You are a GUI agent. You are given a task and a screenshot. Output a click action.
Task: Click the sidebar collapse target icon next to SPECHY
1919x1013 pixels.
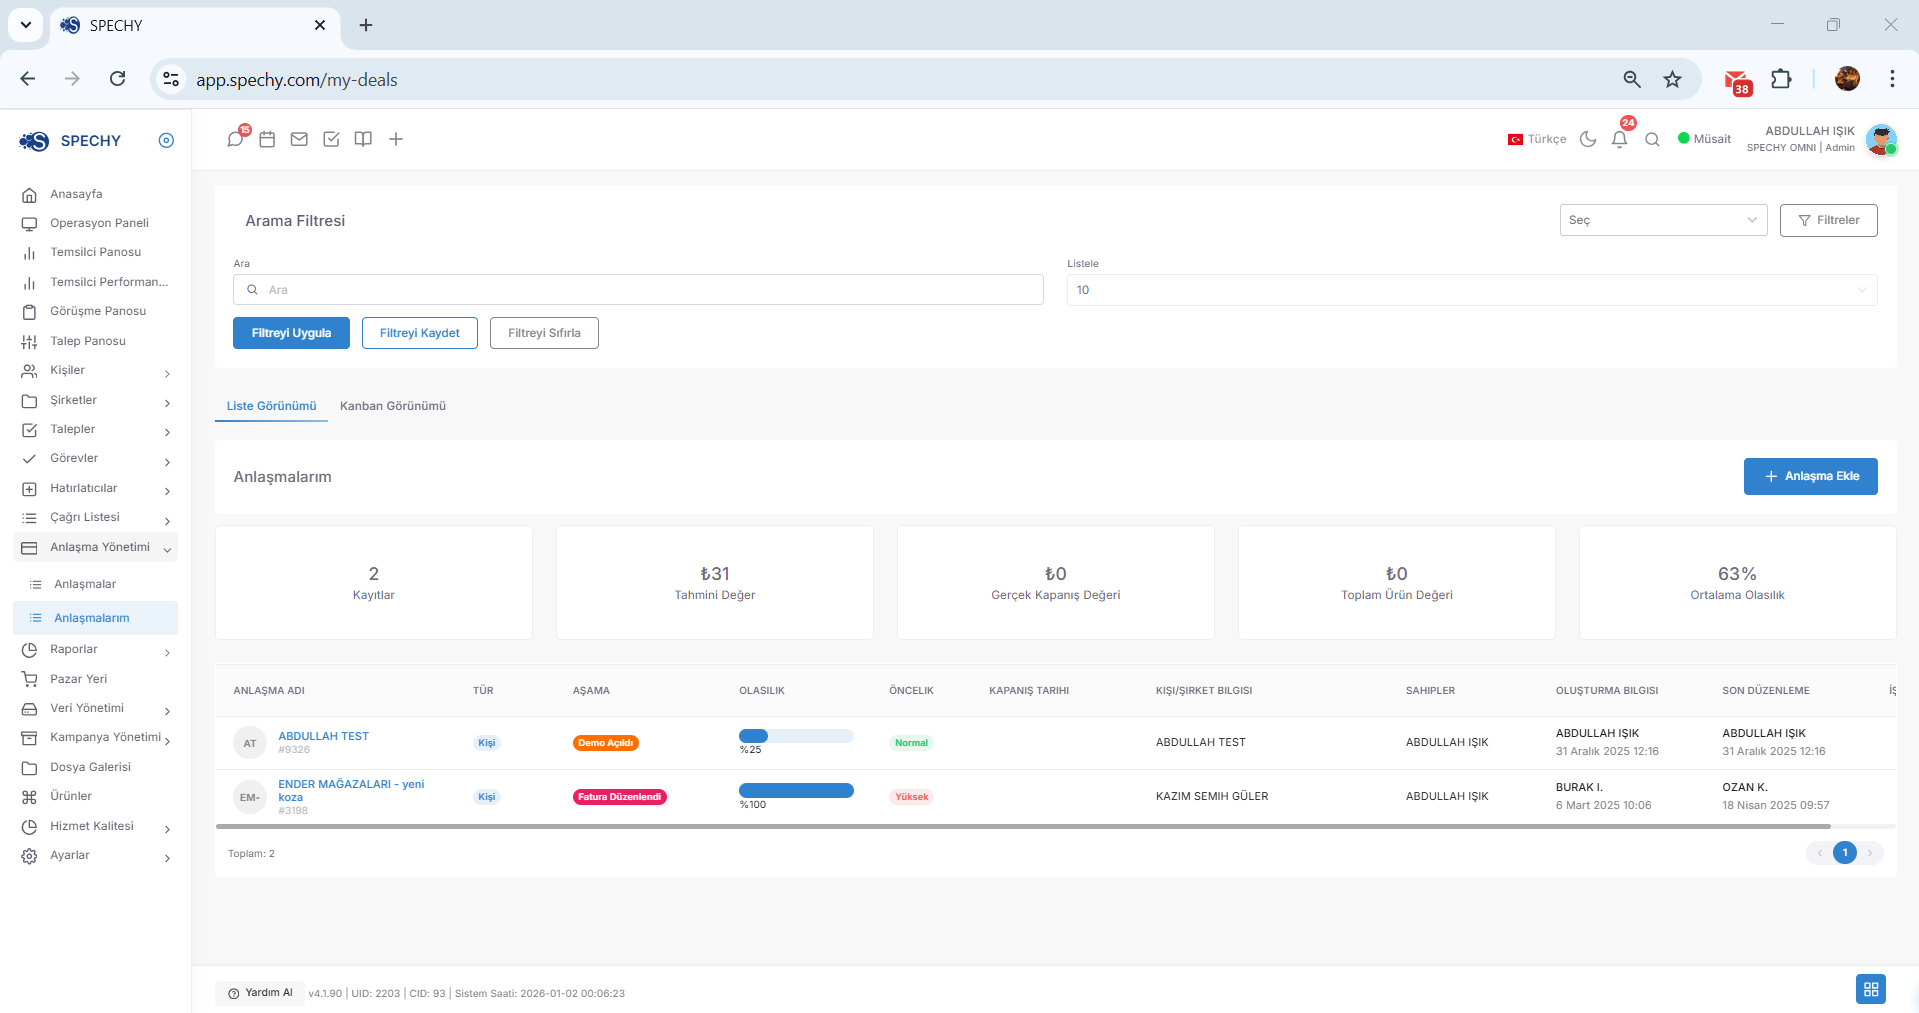[166, 140]
